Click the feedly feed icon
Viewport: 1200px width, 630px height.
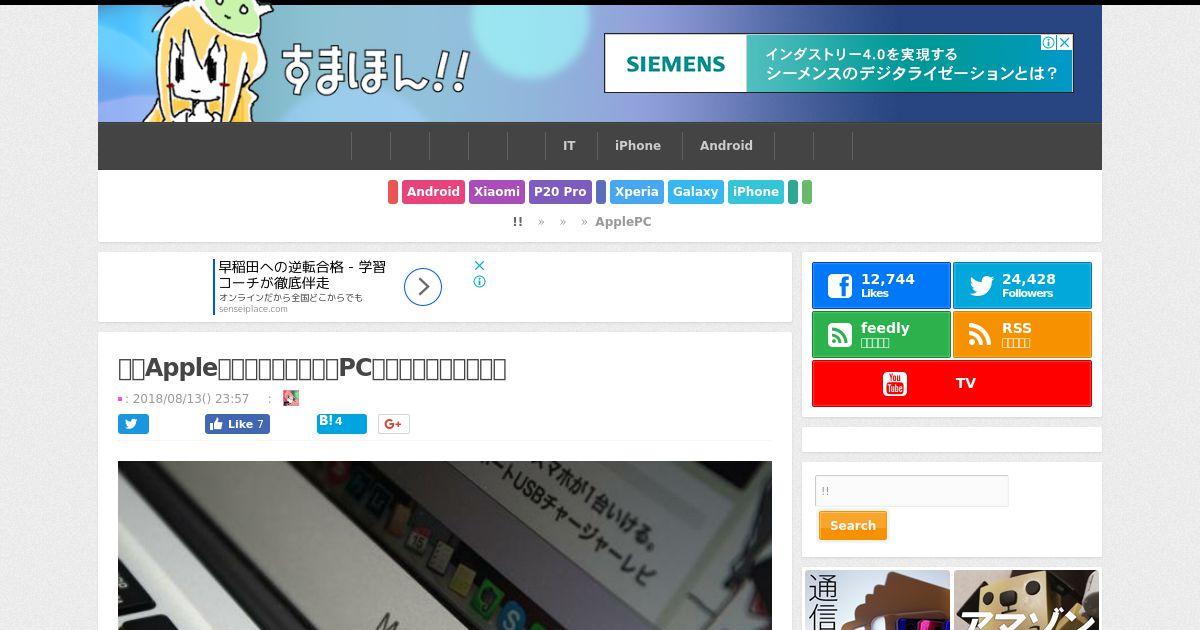point(840,335)
